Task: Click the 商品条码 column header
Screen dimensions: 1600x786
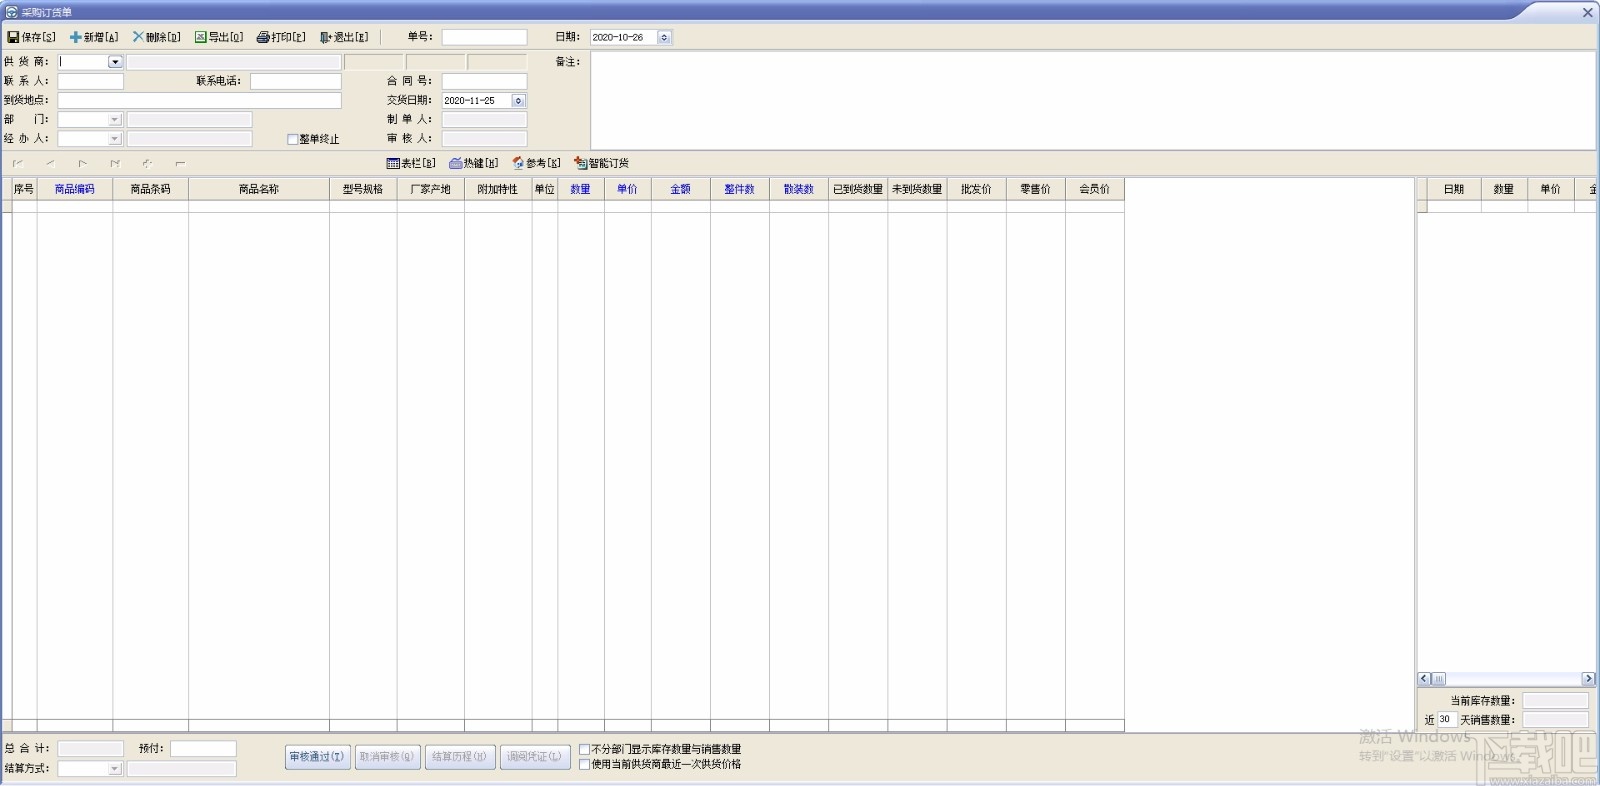Action: [151, 189]
